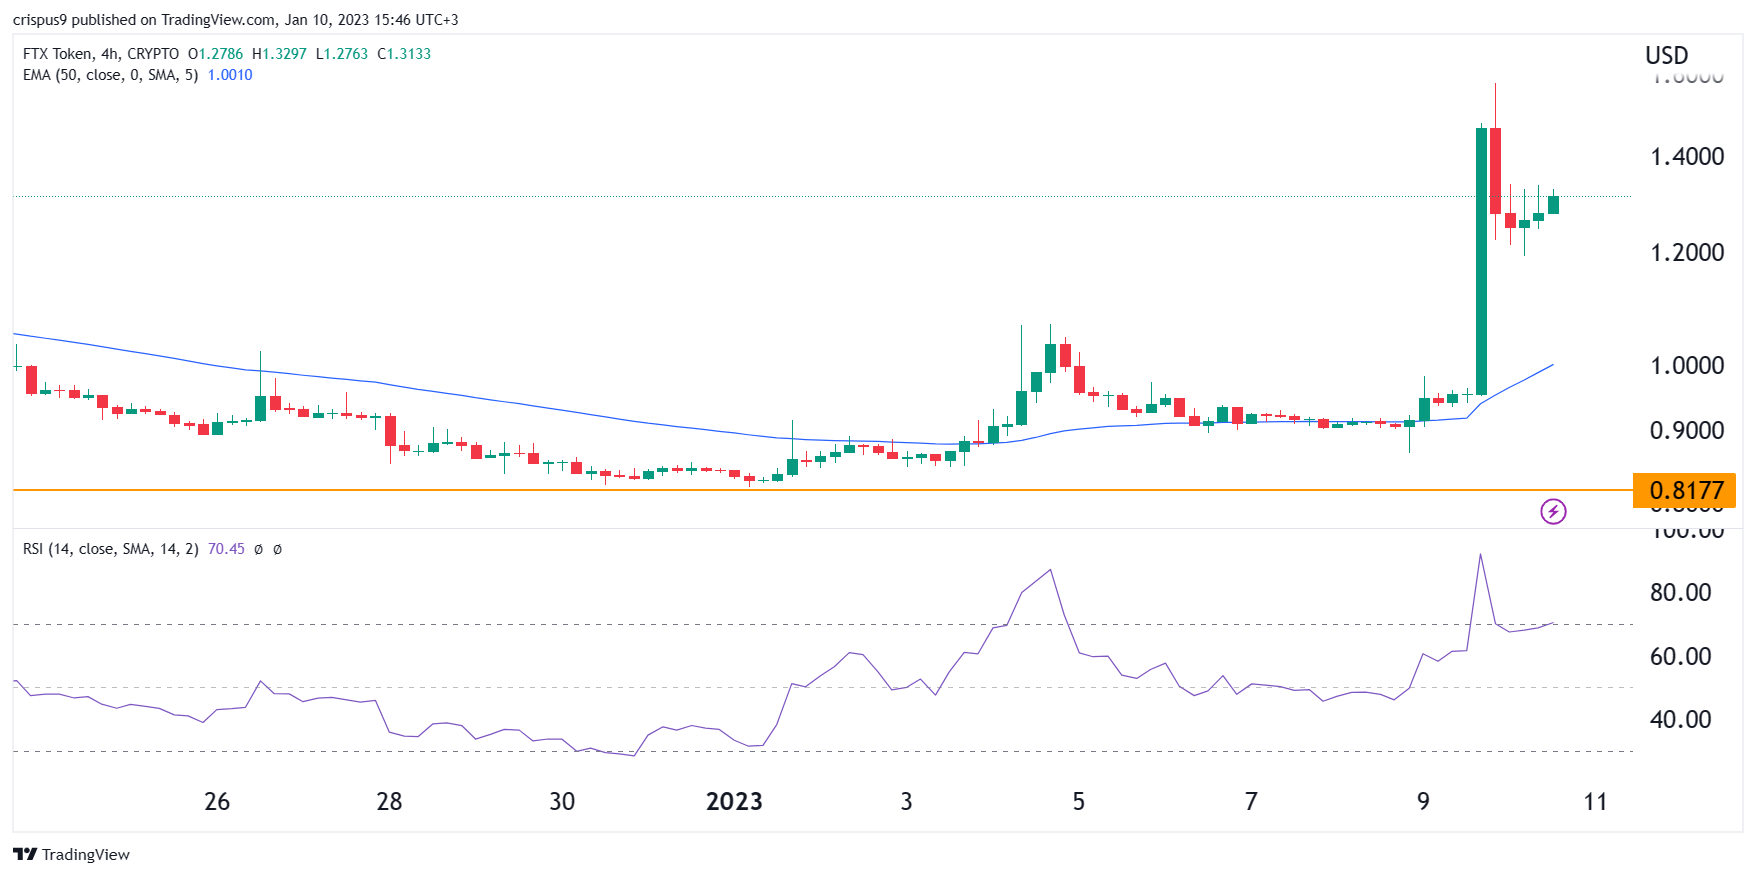Click the 7 date label on the time axis

pyautogui.click(x=1251, y=802)
